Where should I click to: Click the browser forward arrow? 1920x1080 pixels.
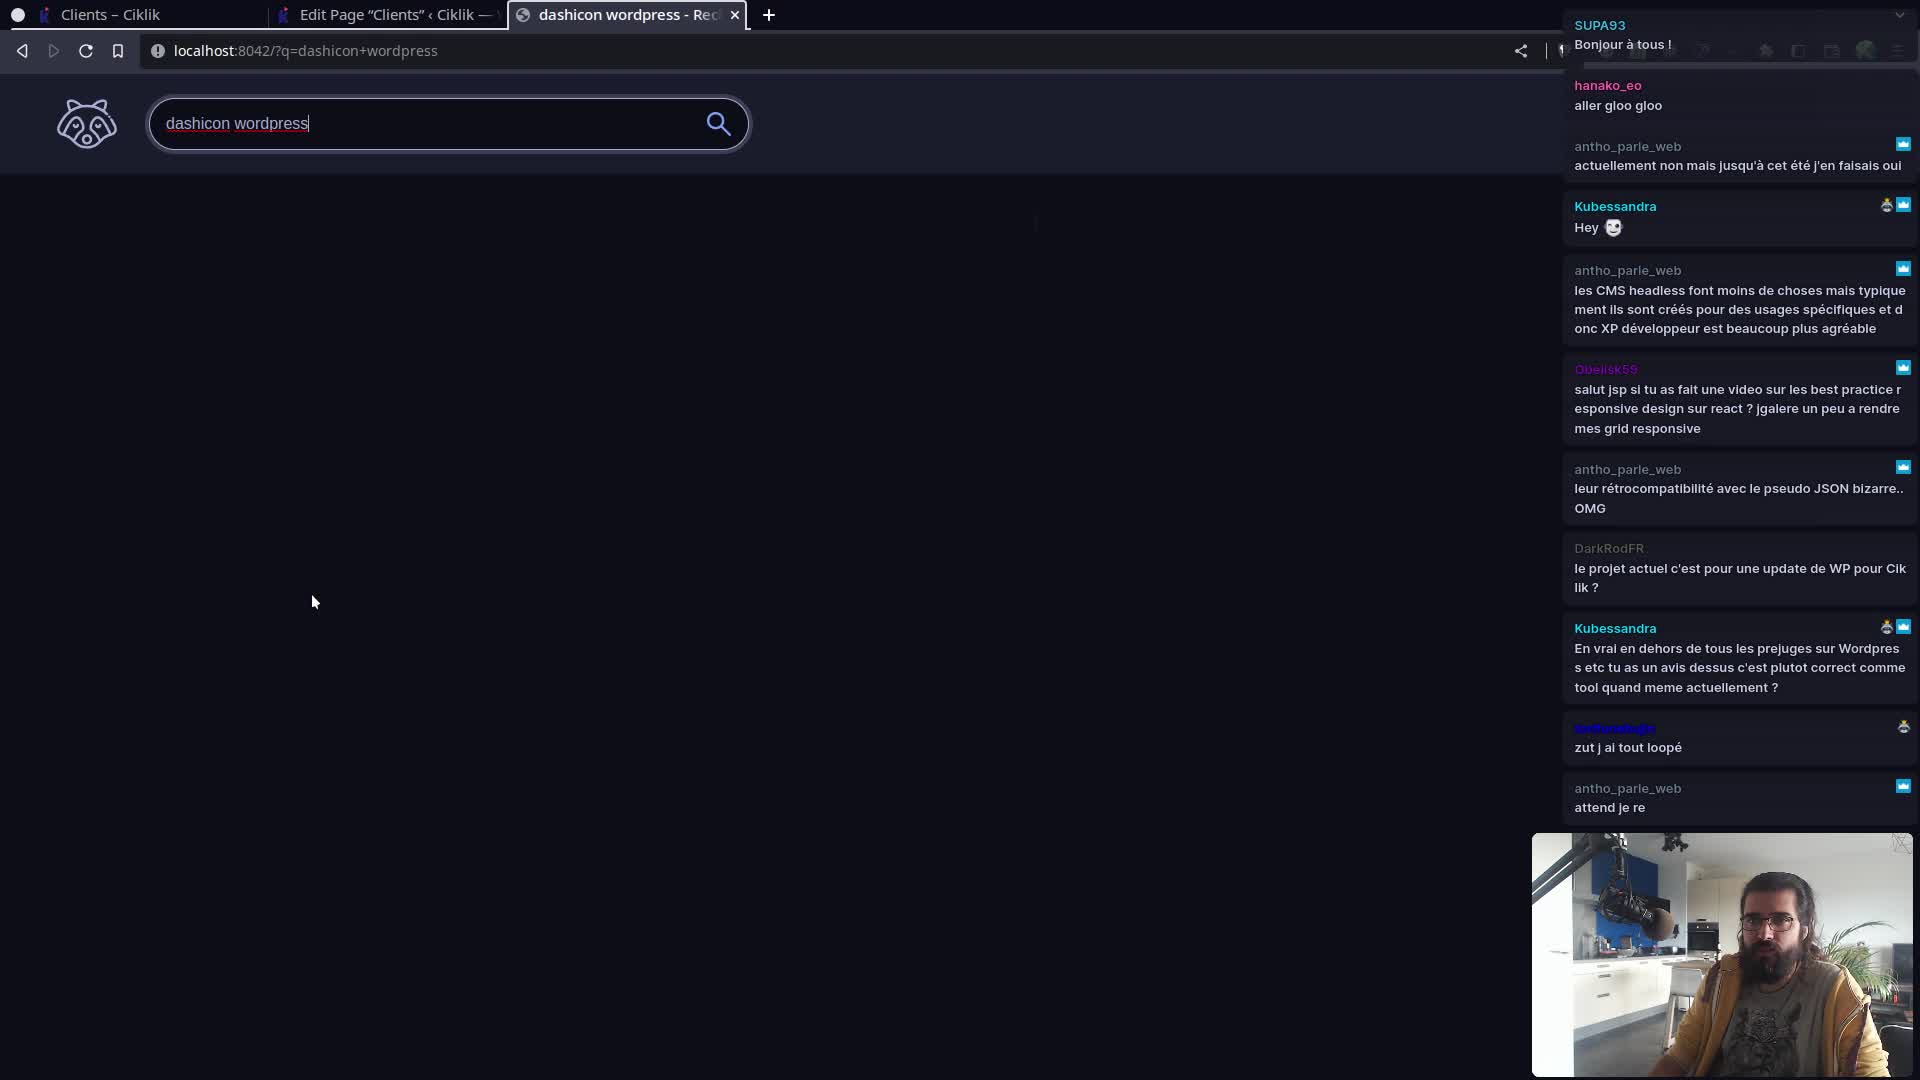(x=54, y=51)
